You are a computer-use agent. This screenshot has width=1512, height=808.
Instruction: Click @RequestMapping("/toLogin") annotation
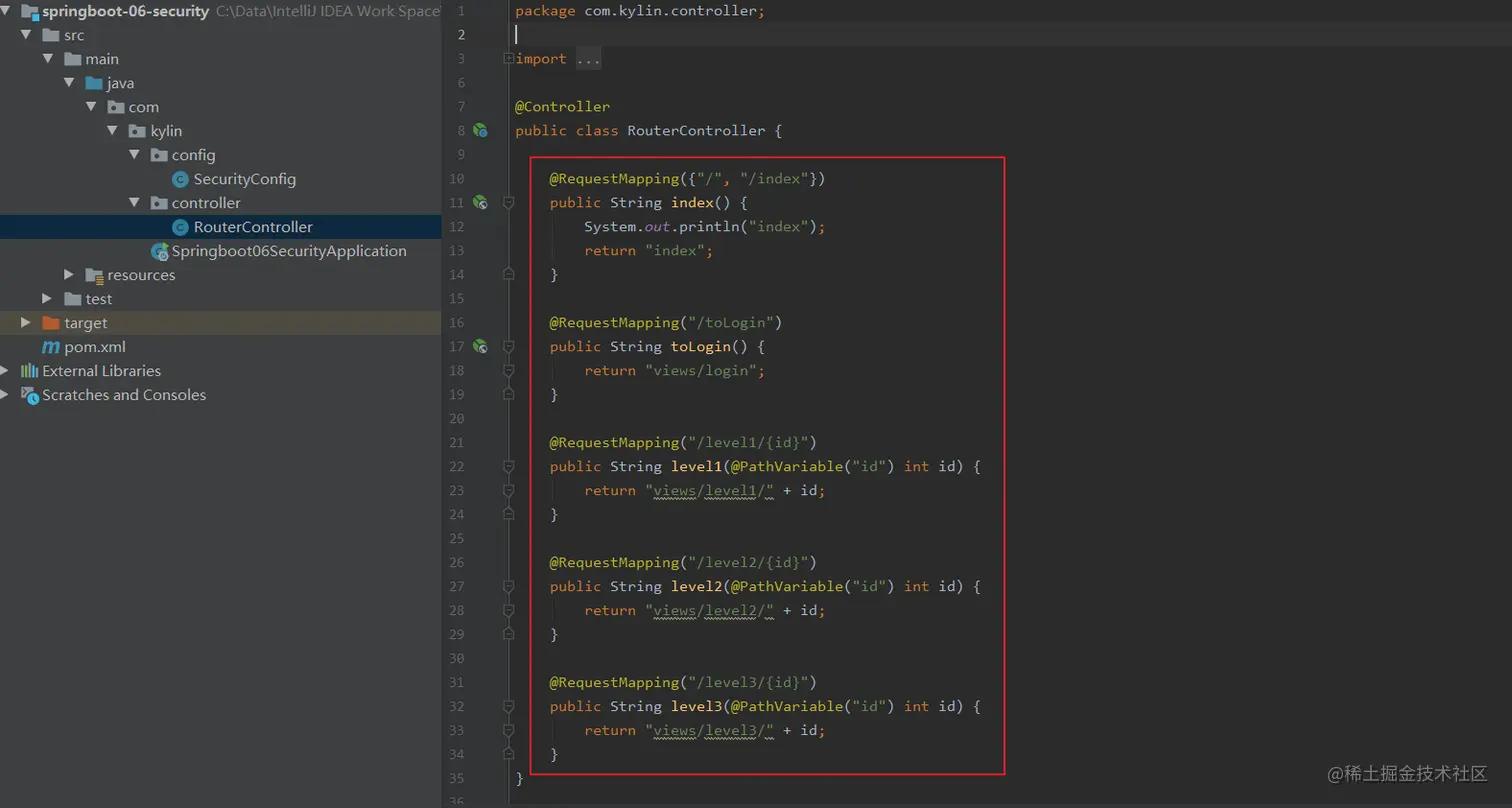666,323
